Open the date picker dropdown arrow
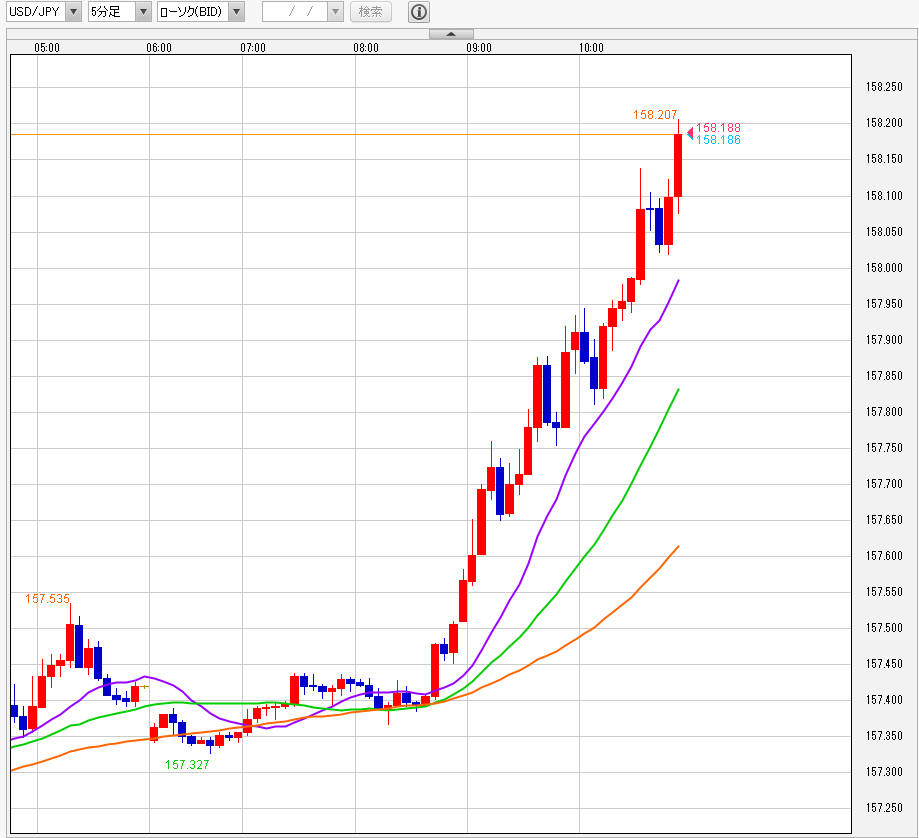Screen dimensions: 919x838 335,12
